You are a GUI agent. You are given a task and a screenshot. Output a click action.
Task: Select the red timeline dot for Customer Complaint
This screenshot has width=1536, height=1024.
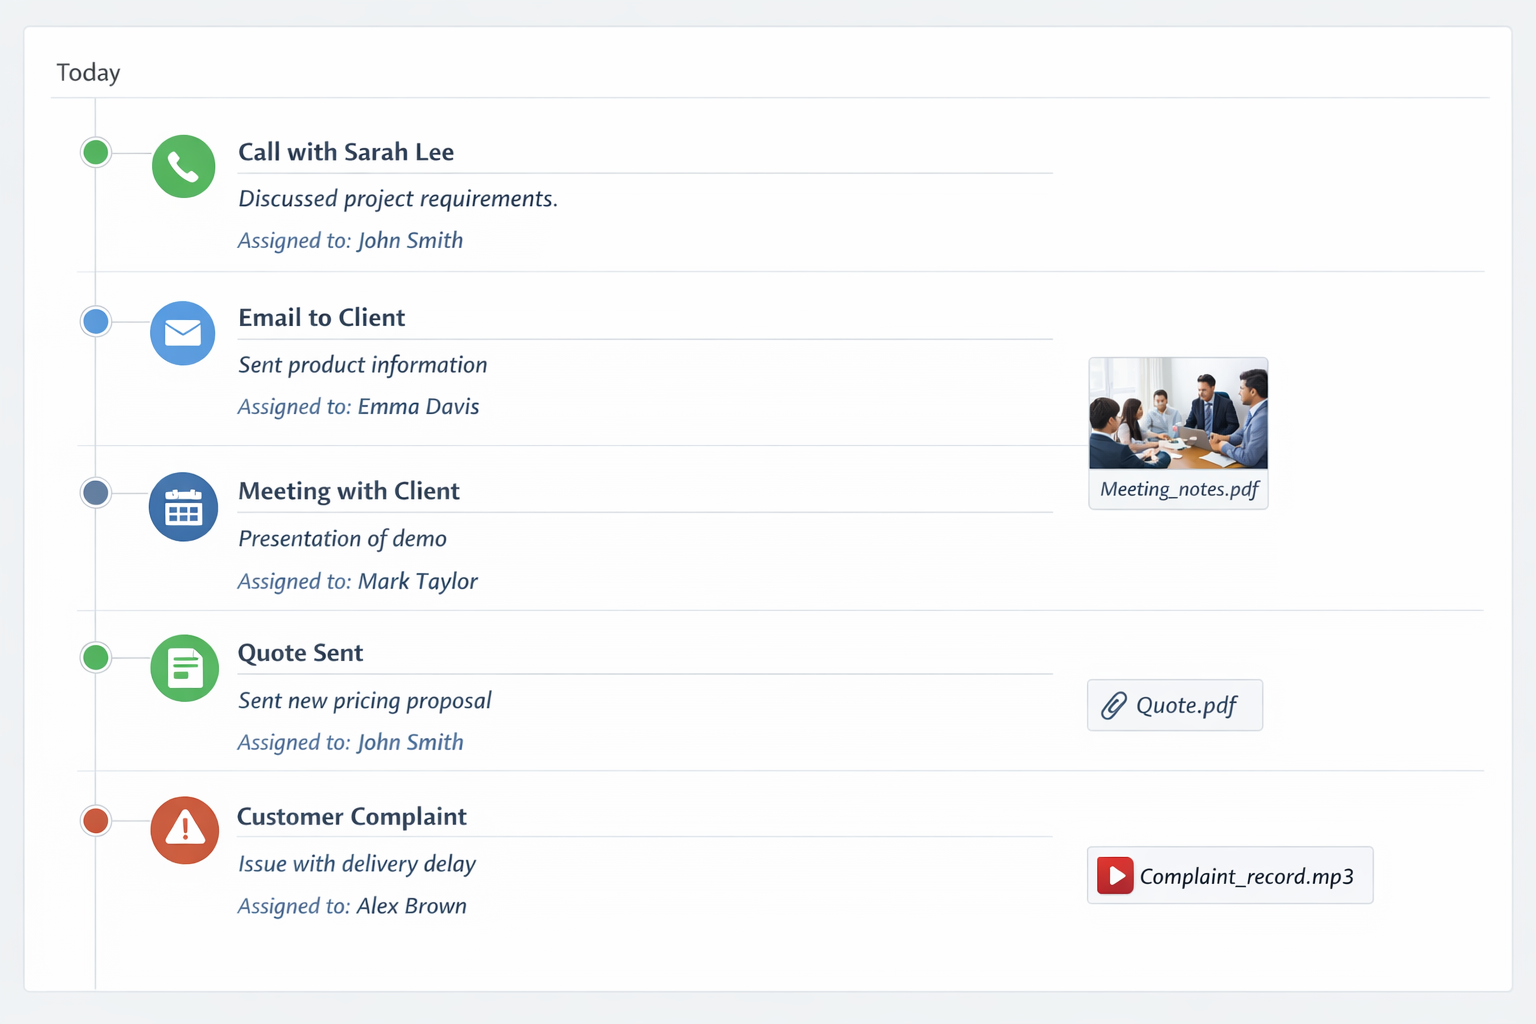[x=96, y=821]
